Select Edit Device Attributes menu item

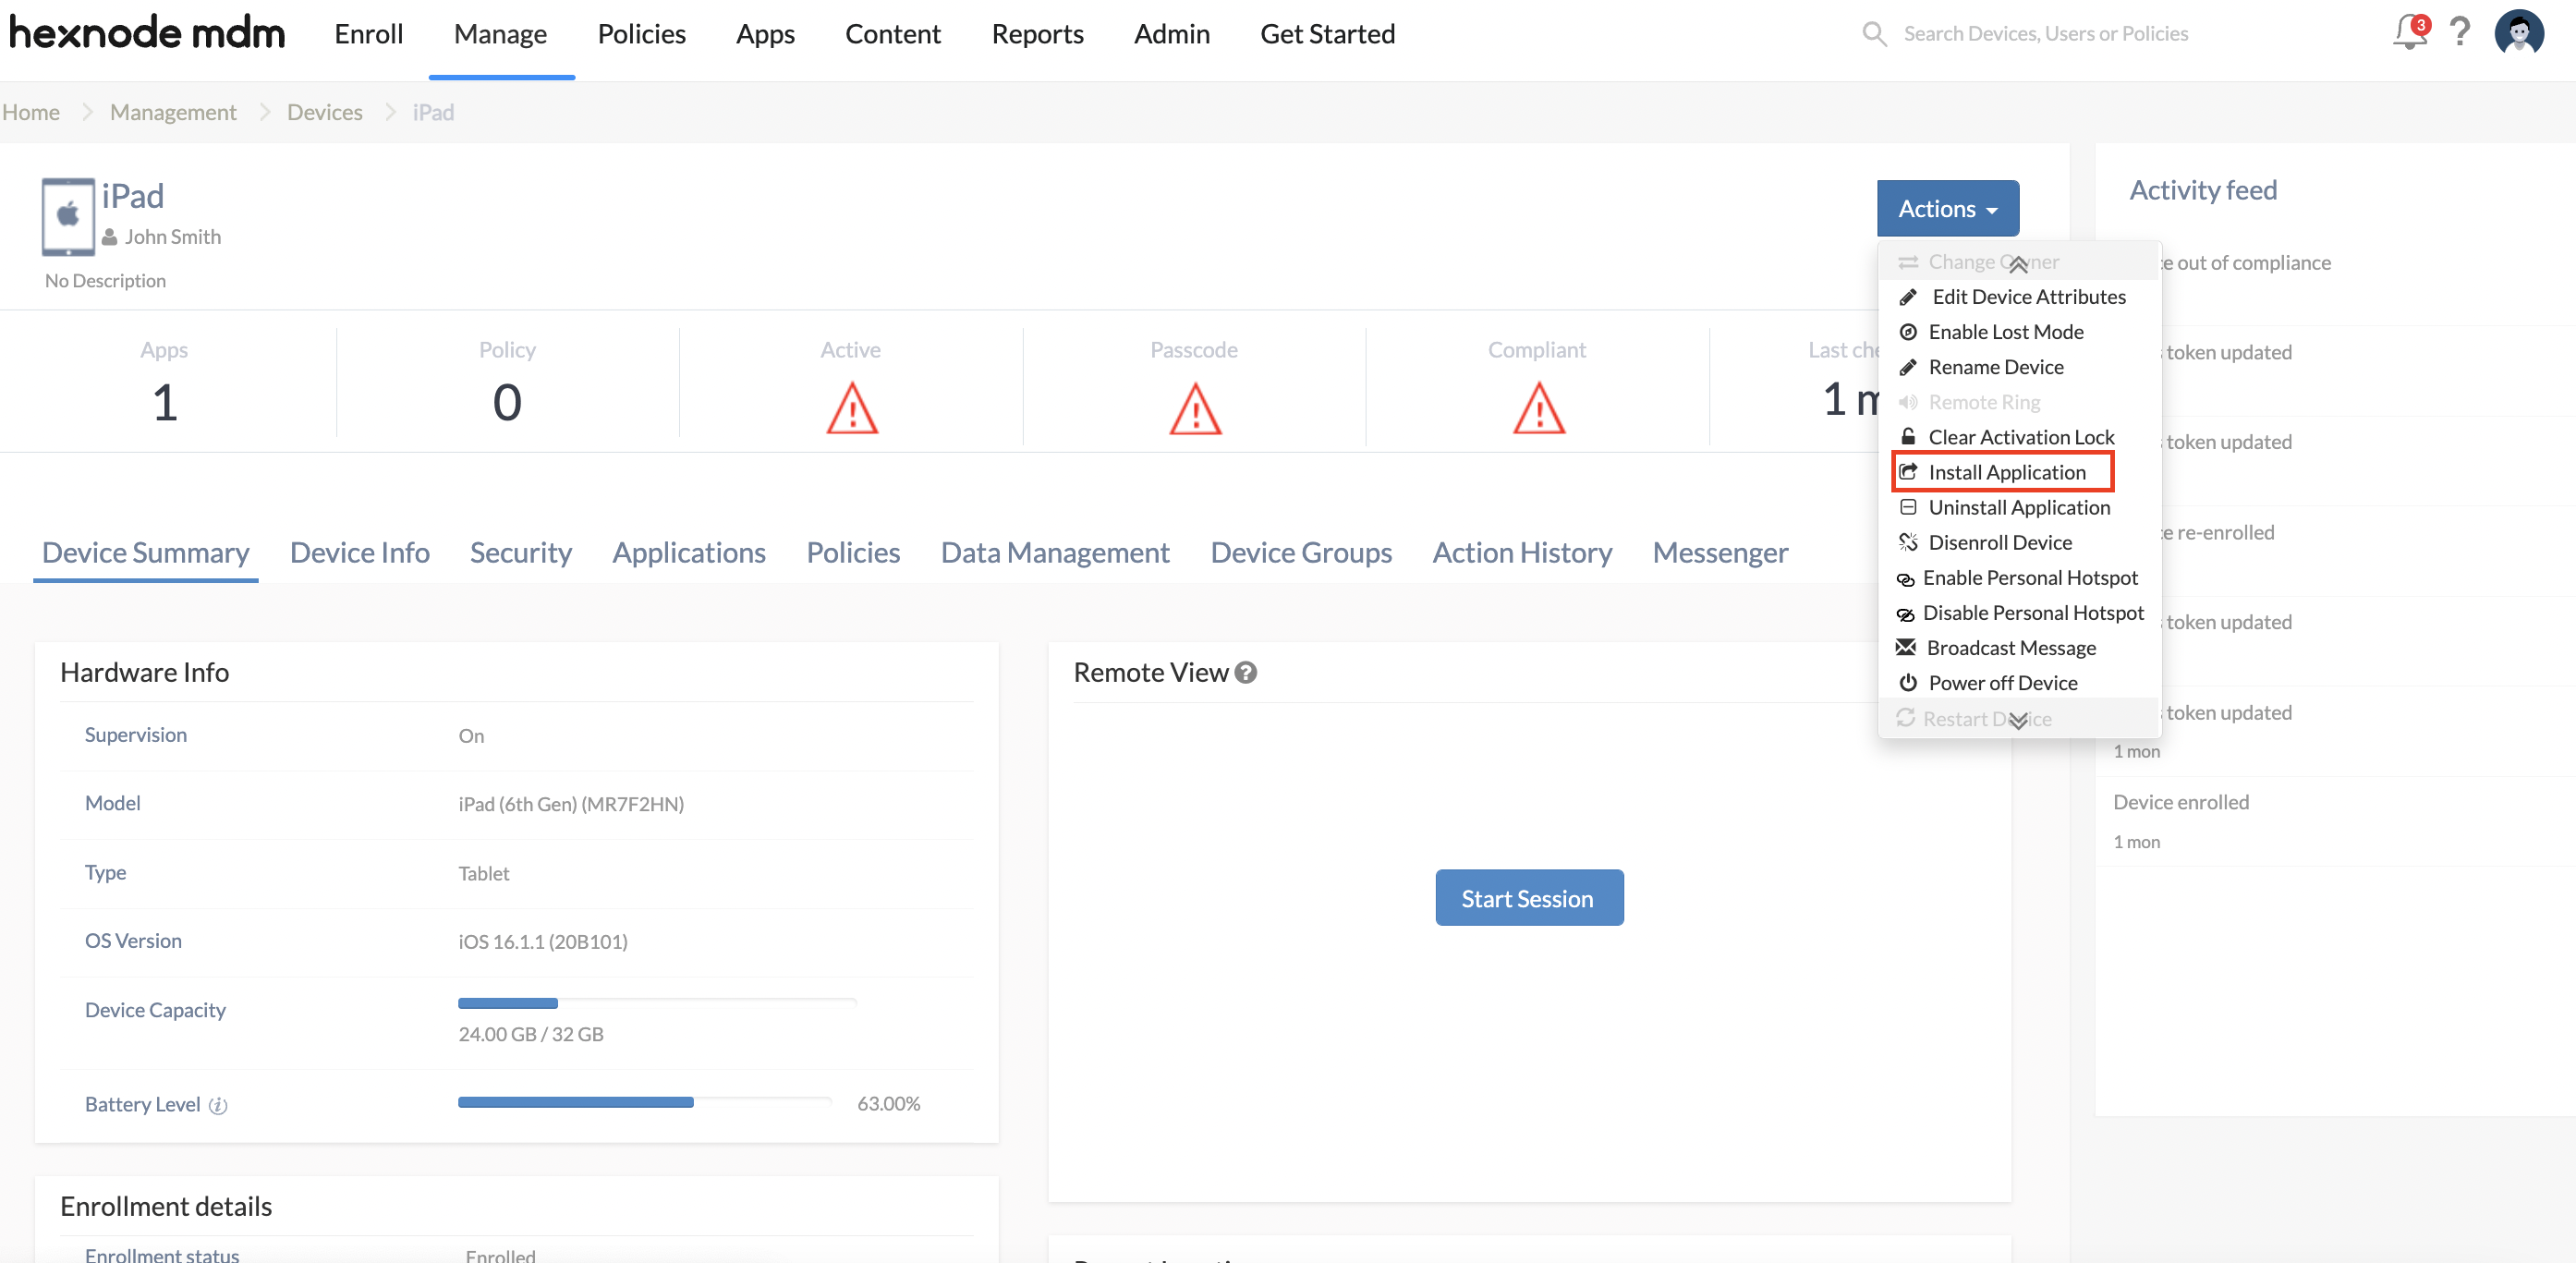click(x=2019, y=297)
